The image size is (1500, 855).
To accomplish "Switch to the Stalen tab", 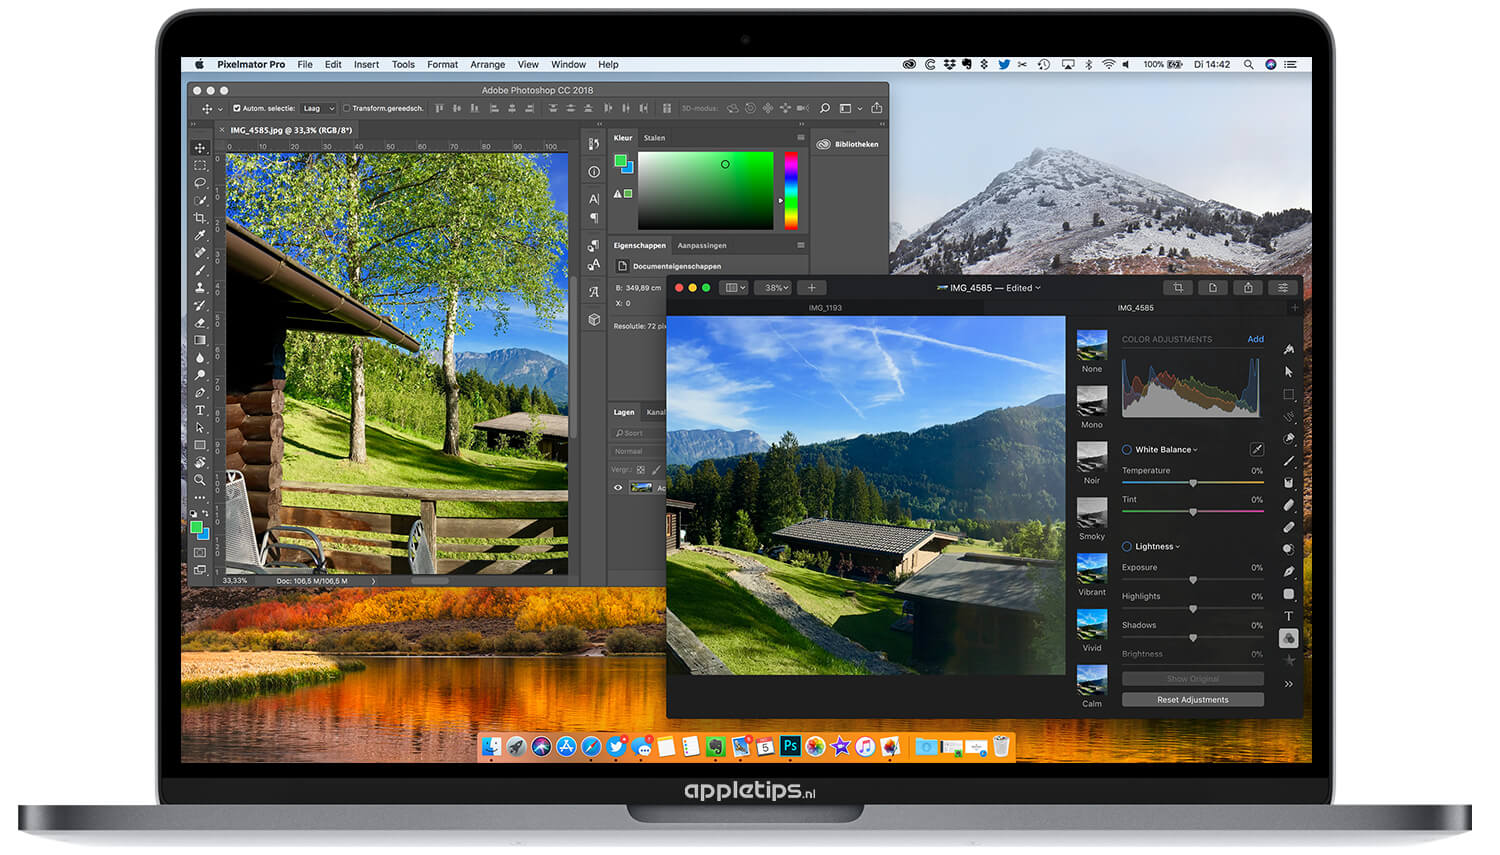I will [x=655, y=138].
